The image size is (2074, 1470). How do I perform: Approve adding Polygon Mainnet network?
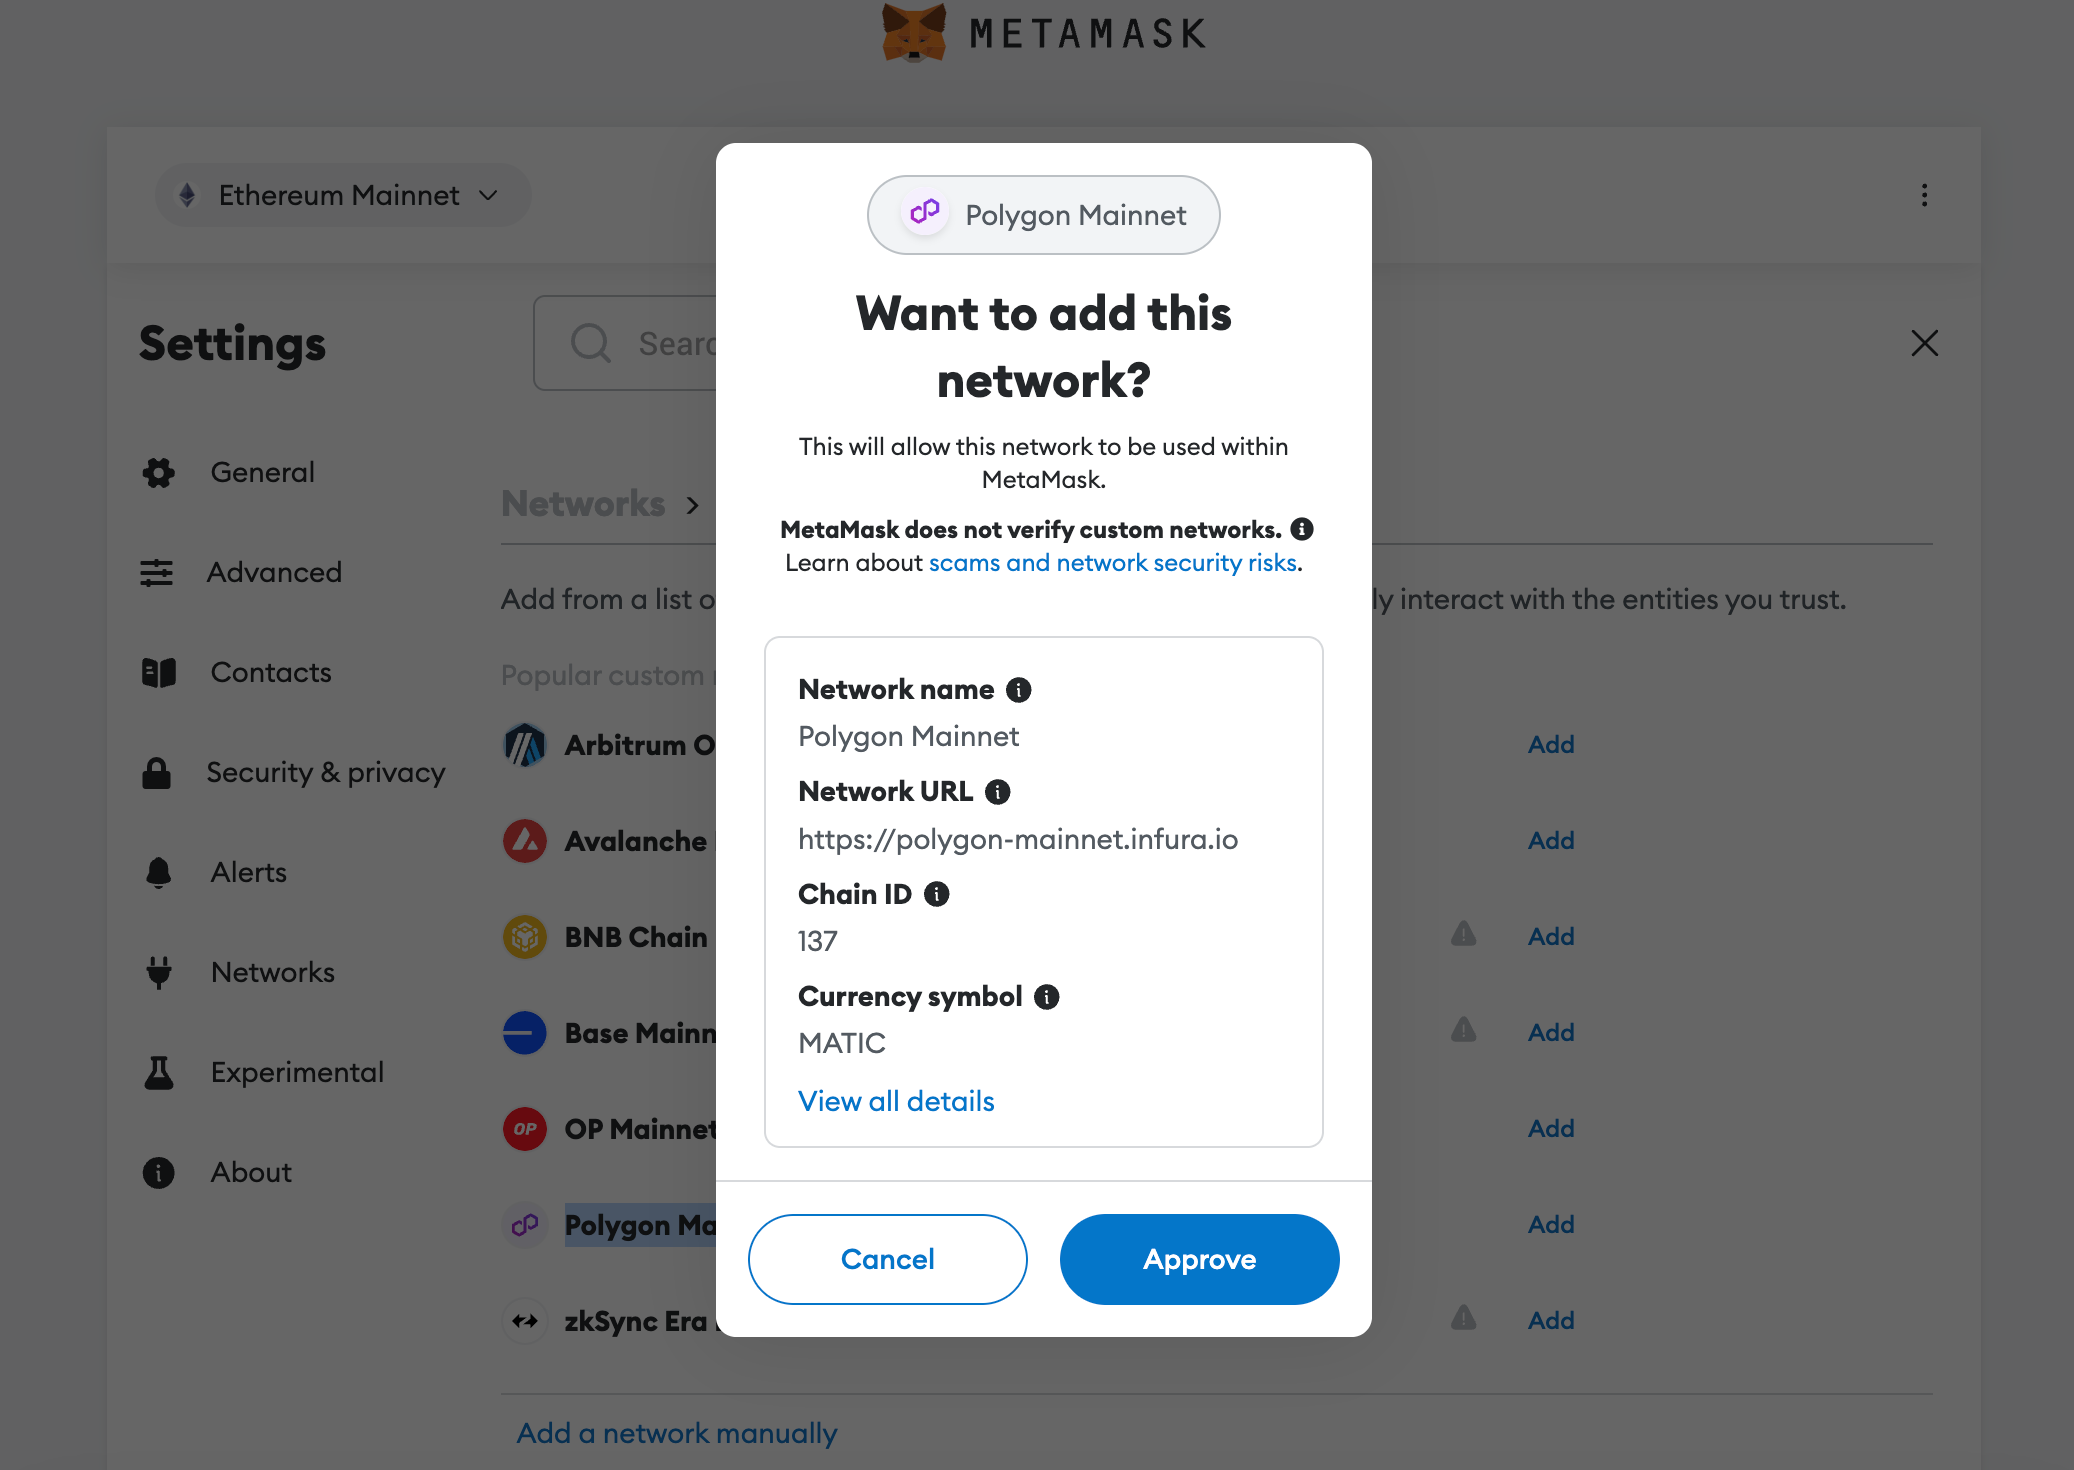point(1198,1258)
